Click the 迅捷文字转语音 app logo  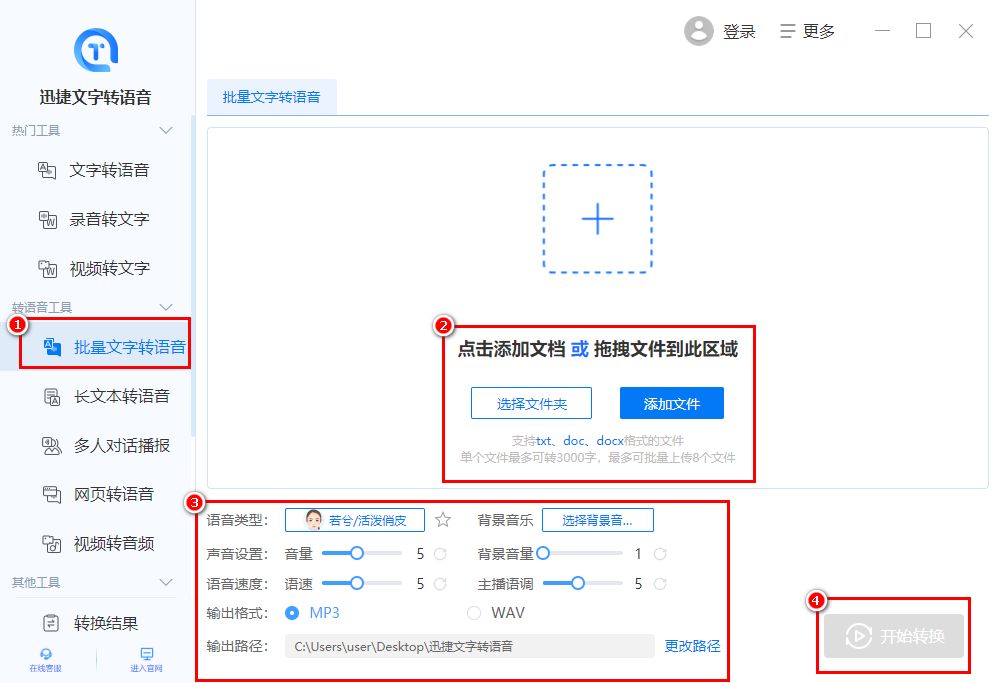click(96, 50)
